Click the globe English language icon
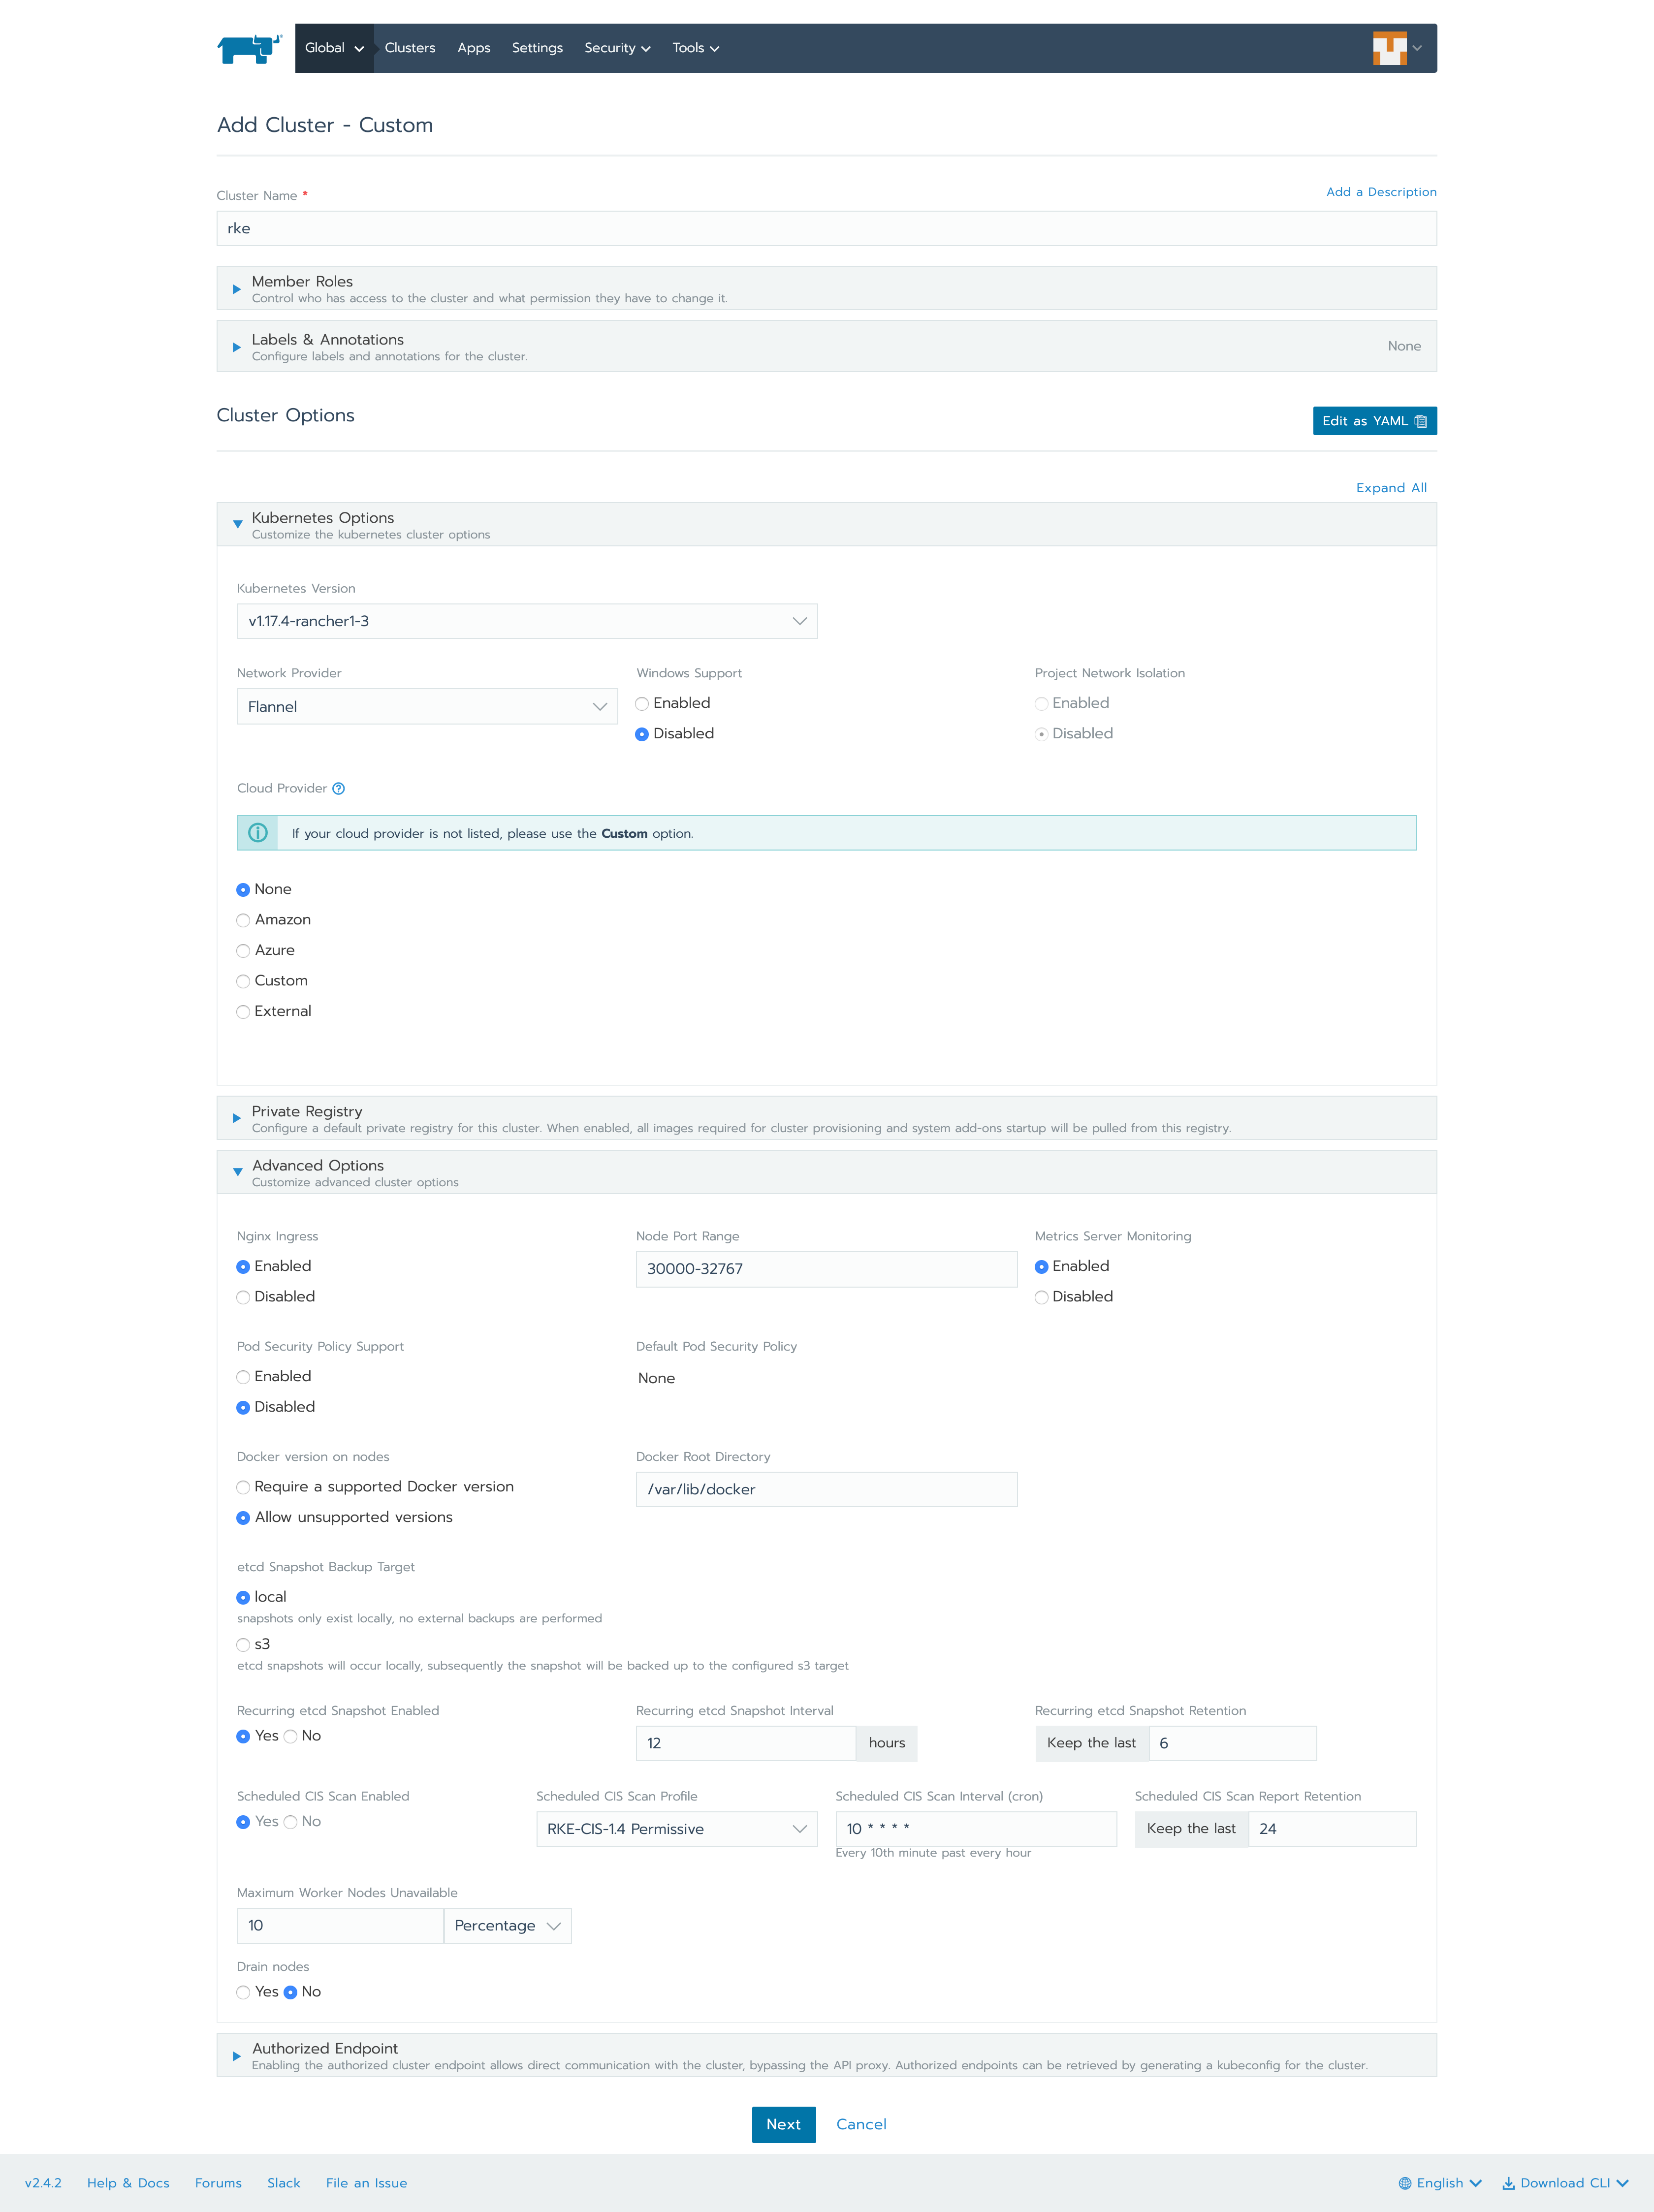The width and height of the screenshot is (1654, 2212). point(1405,2183)
